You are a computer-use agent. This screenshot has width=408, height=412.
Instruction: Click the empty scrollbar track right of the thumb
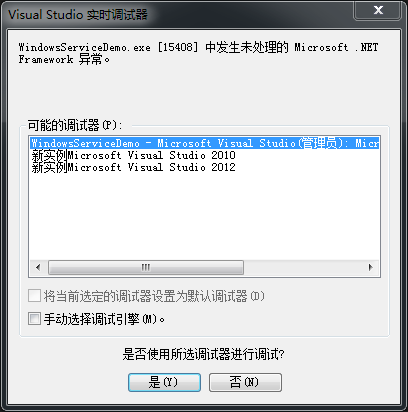(303, 267)
